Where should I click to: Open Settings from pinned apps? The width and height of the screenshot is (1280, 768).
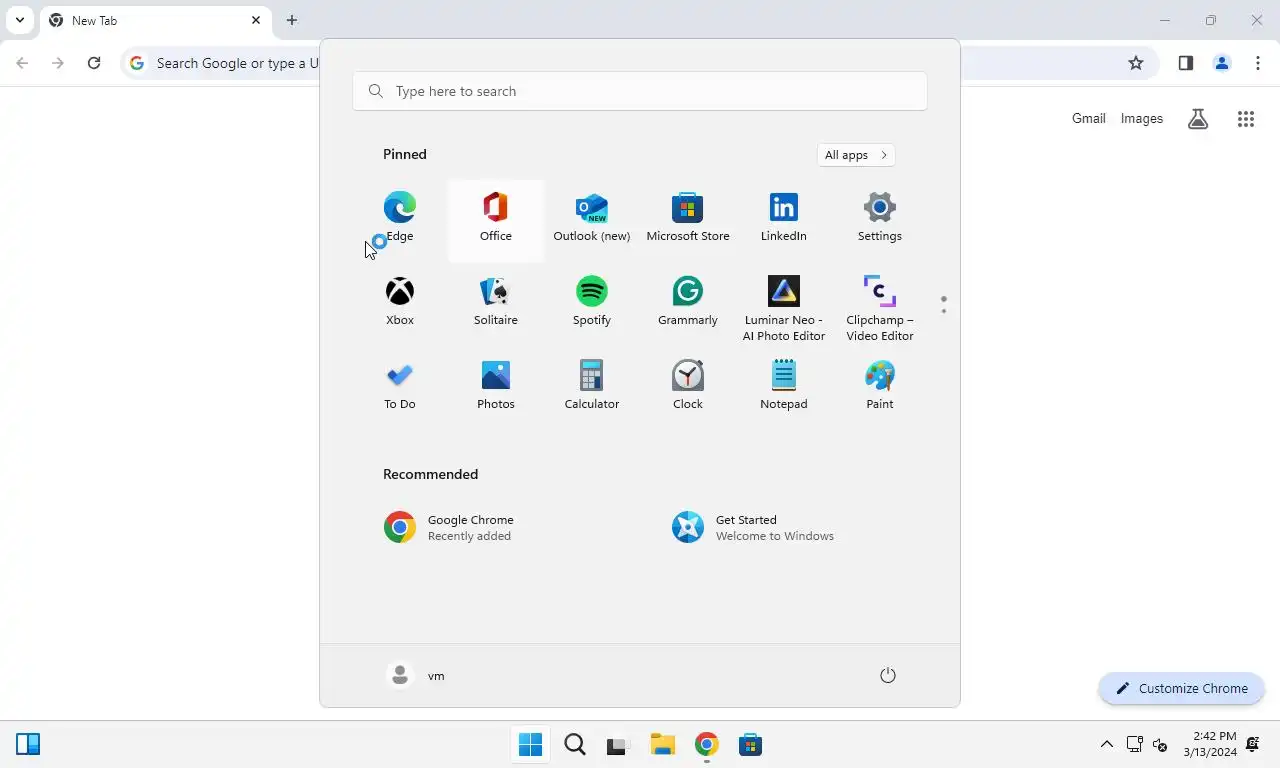click(x=879, y=218)
